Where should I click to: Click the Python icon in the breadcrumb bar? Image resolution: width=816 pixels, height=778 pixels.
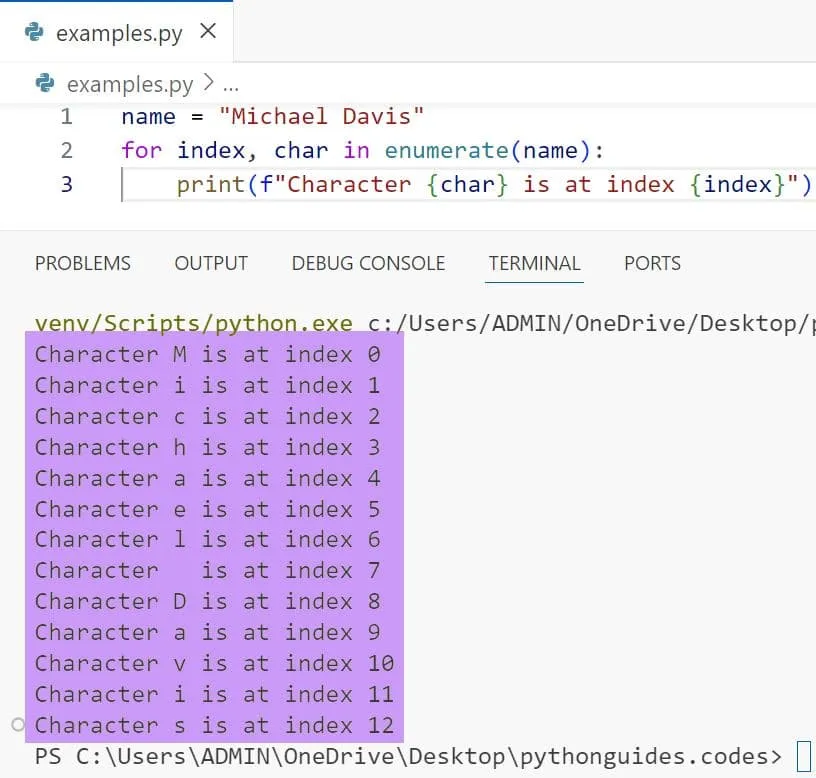tap(45, 83)
